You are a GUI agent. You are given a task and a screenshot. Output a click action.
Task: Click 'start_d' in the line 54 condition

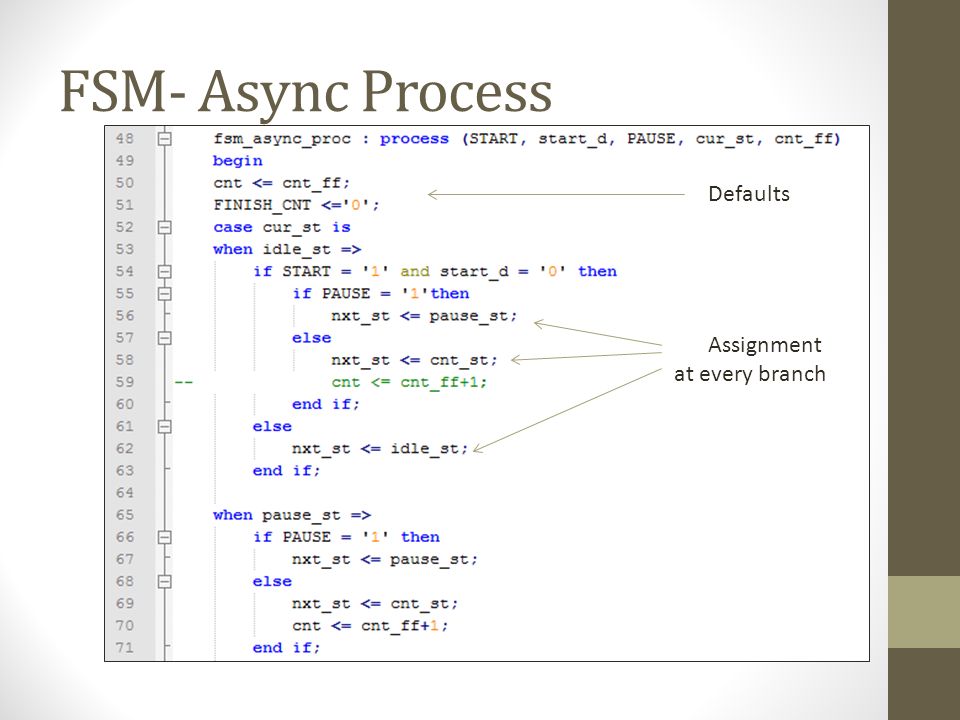474,272
